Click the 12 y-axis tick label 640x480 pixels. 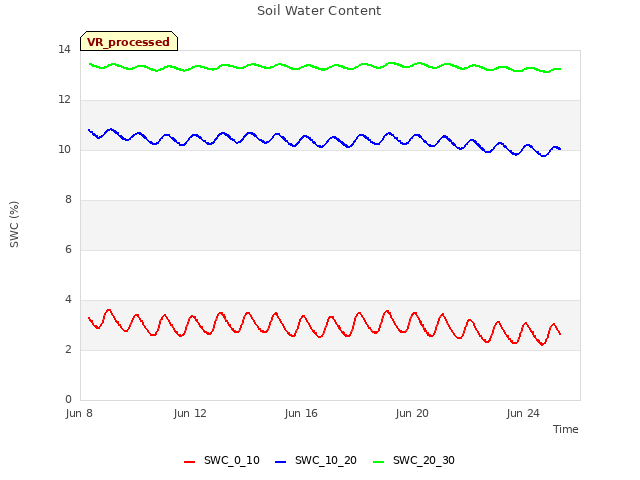(64, 100)
